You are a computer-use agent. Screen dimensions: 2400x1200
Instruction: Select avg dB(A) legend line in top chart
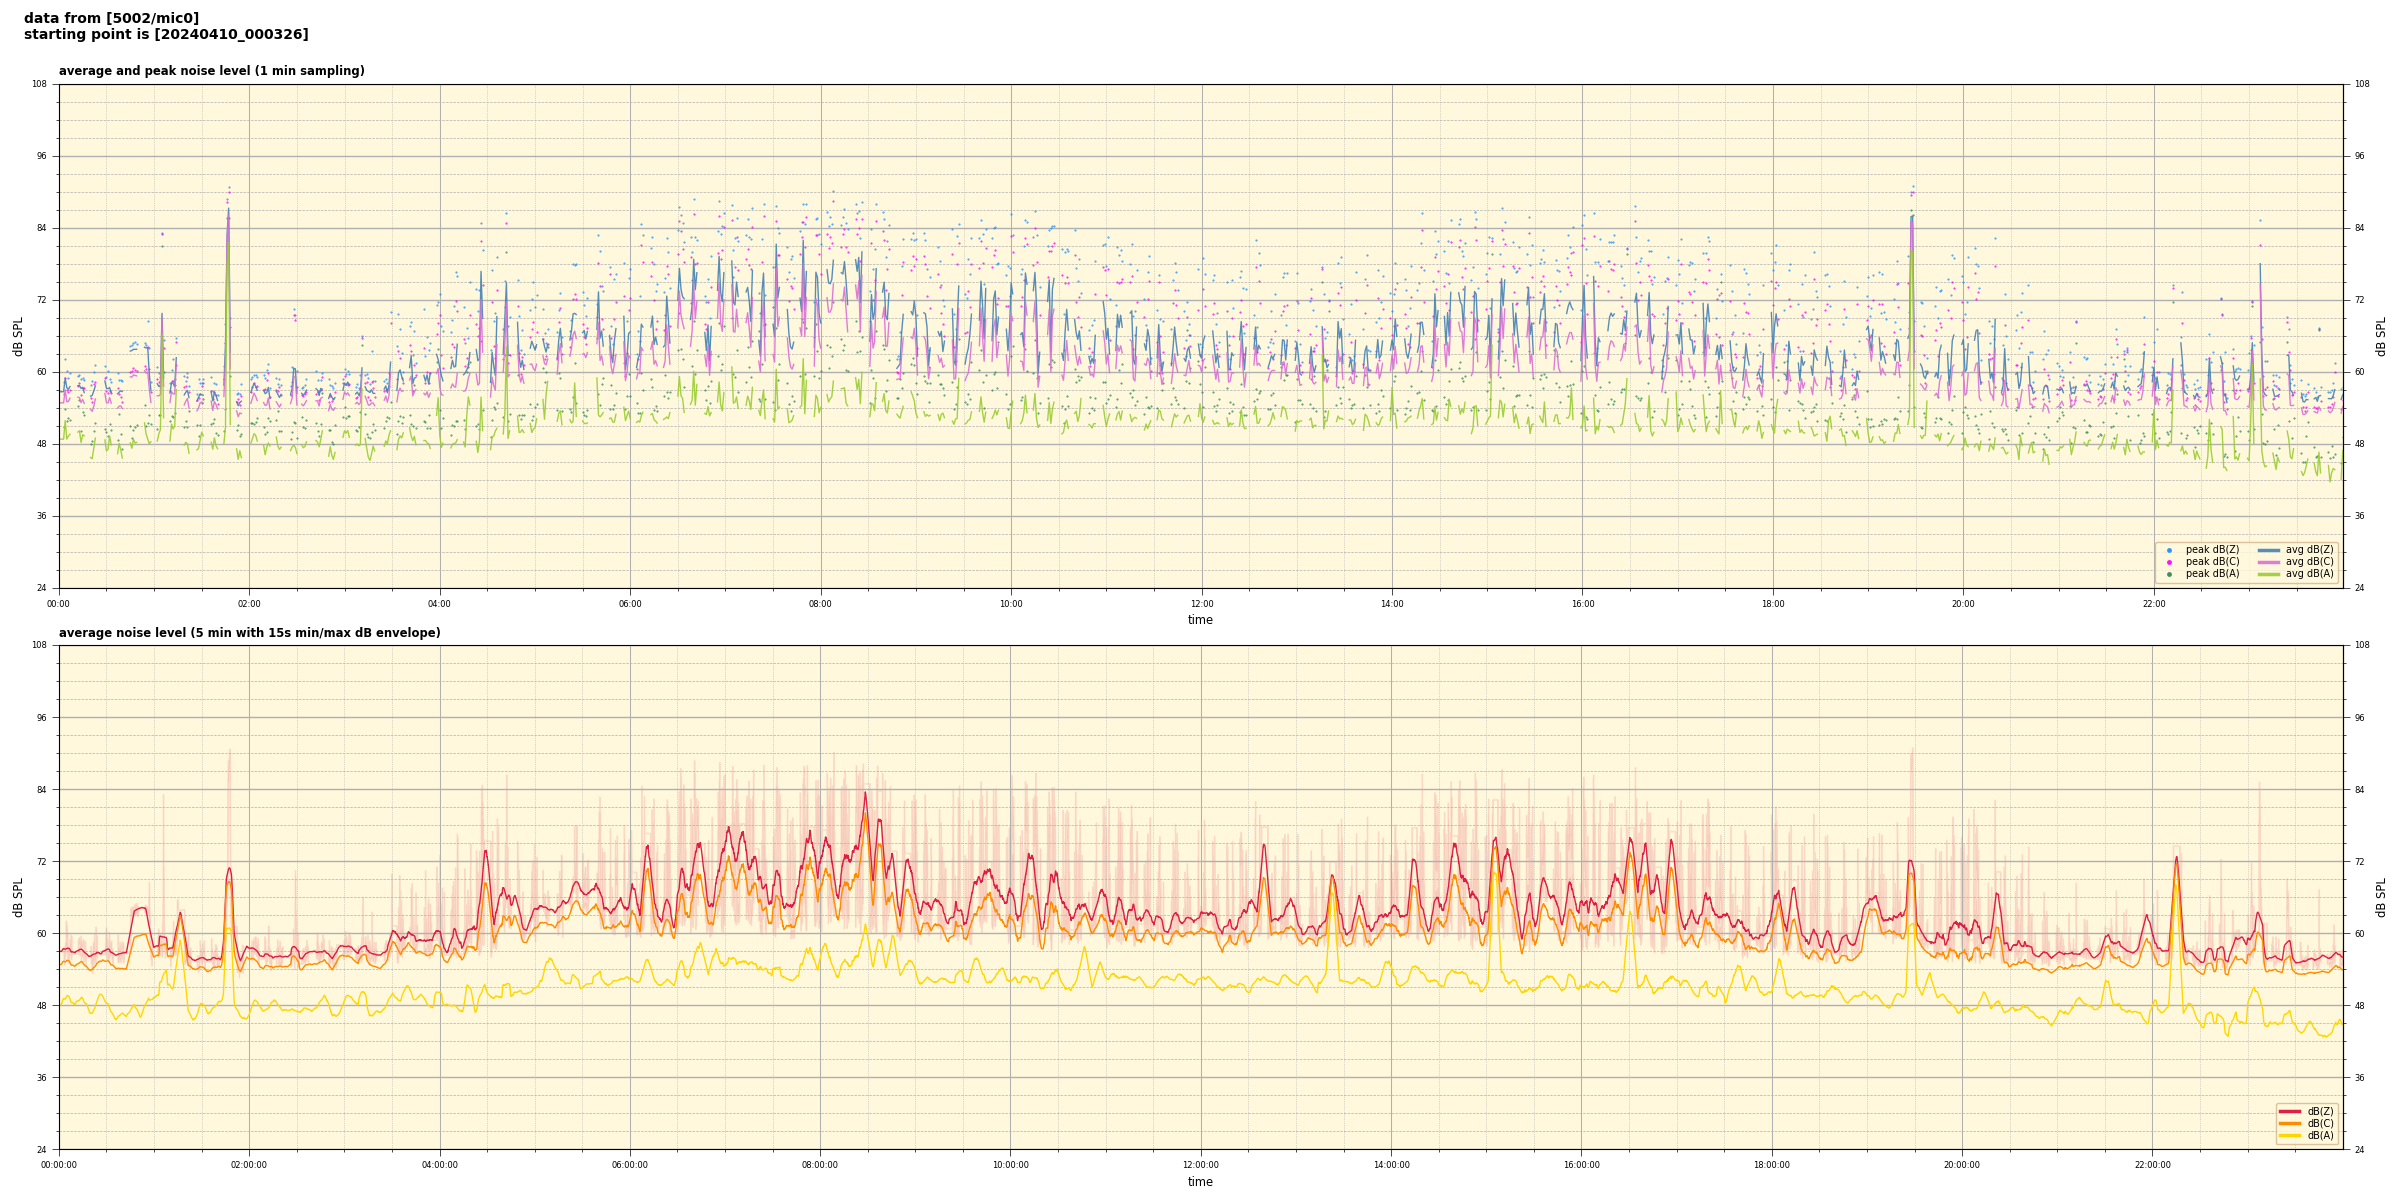2269,574
